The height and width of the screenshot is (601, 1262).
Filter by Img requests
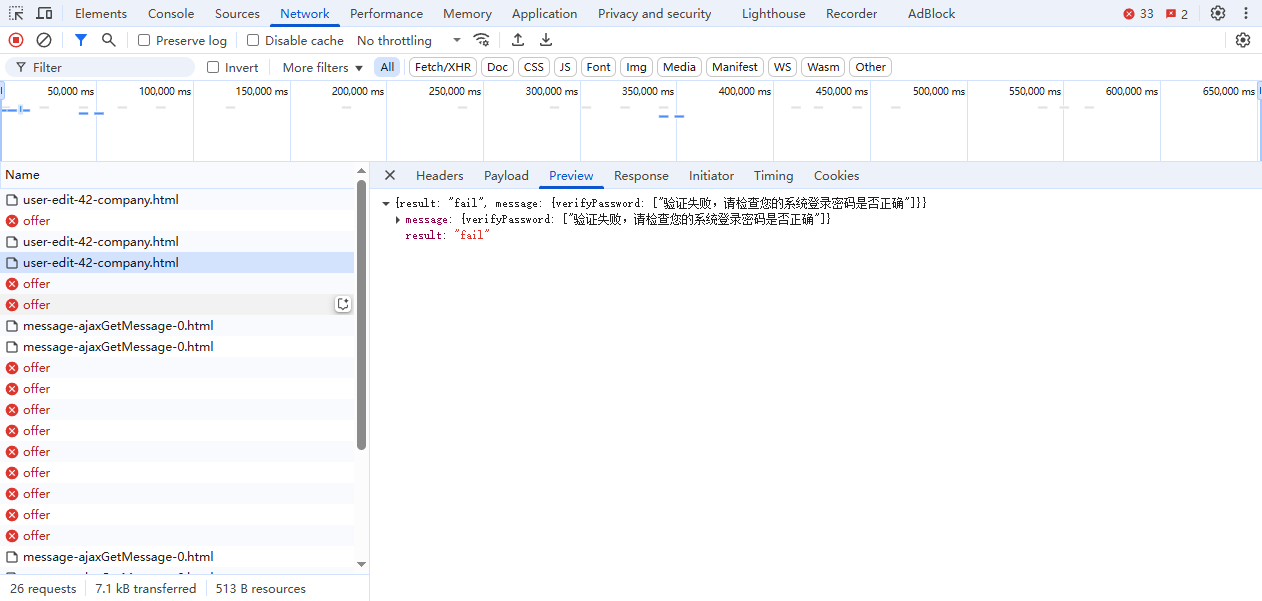click(636, 67)
